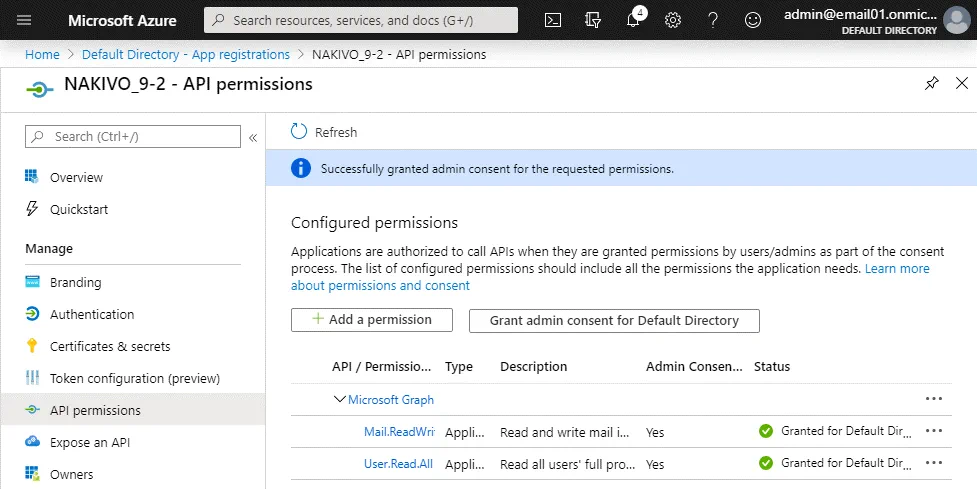Select API permissions menu item
The height and width of the screenshot is (489, 977).
click(x=133, y=410)
